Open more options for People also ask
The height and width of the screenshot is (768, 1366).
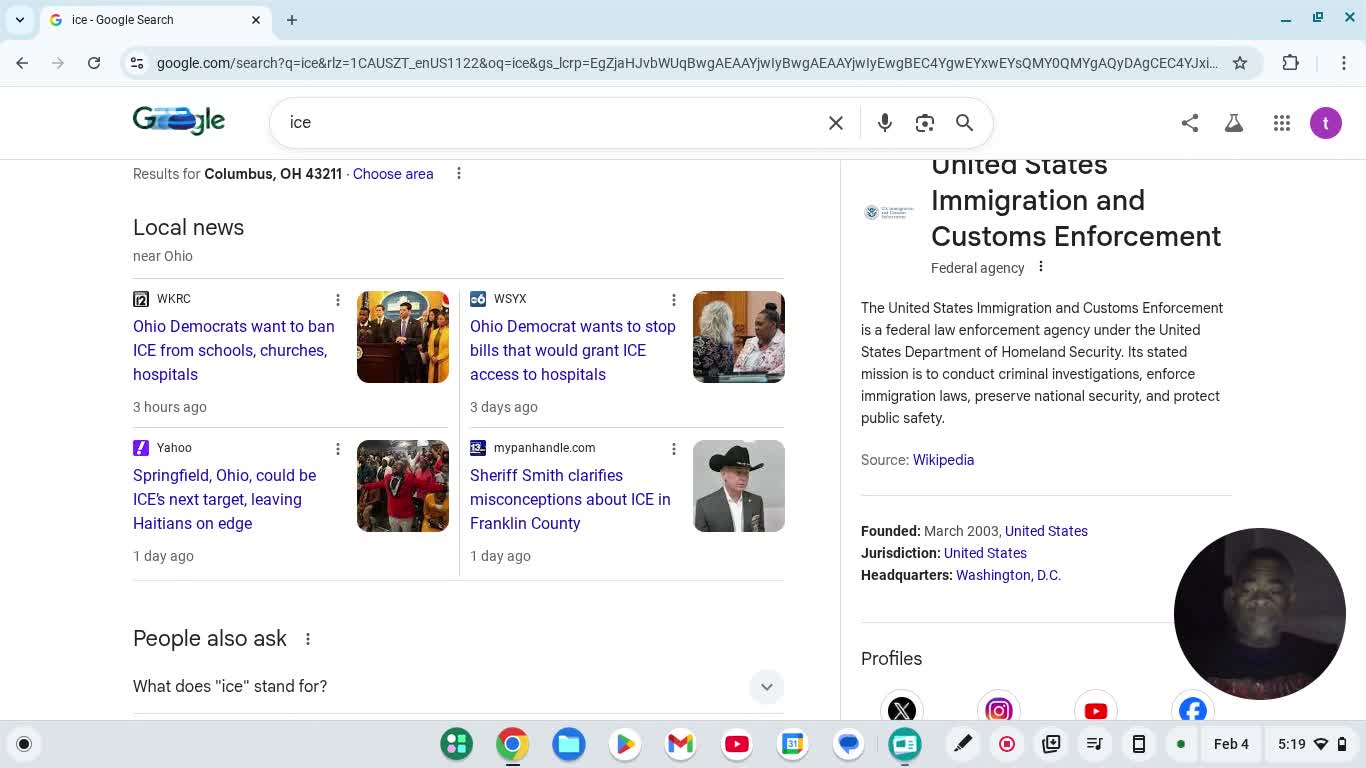[308, 639]
